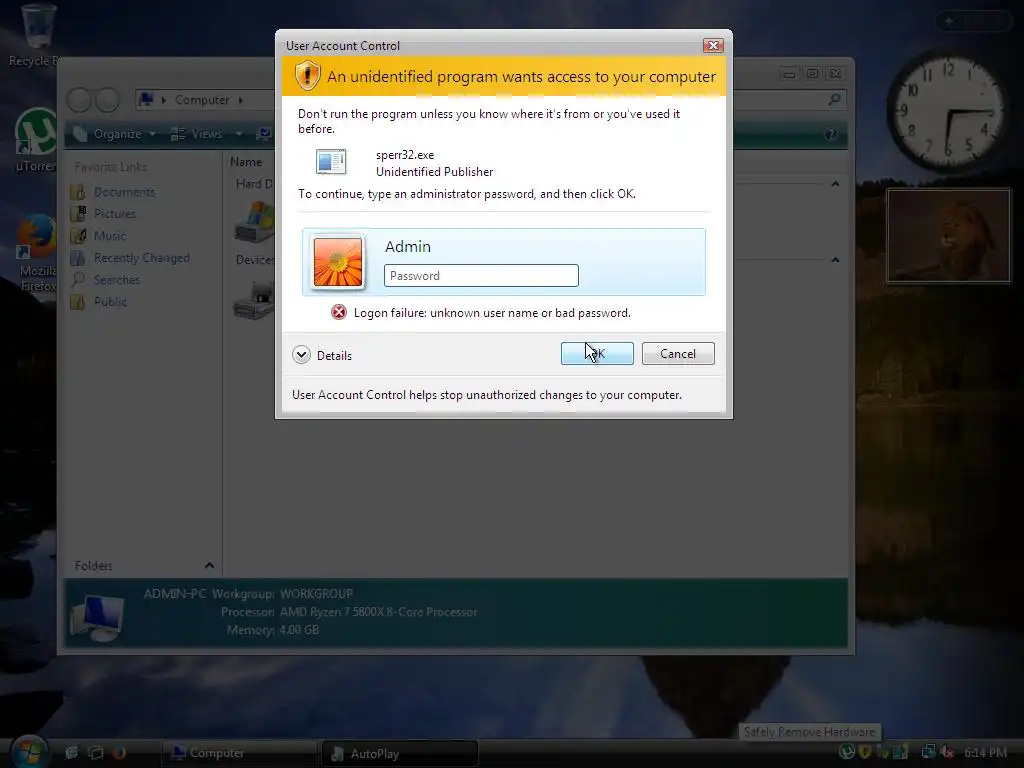The height and width of the screenshot is (768, 1024).
Task: Close the User Account Control dialog
Action: click(x=712, y=45)
